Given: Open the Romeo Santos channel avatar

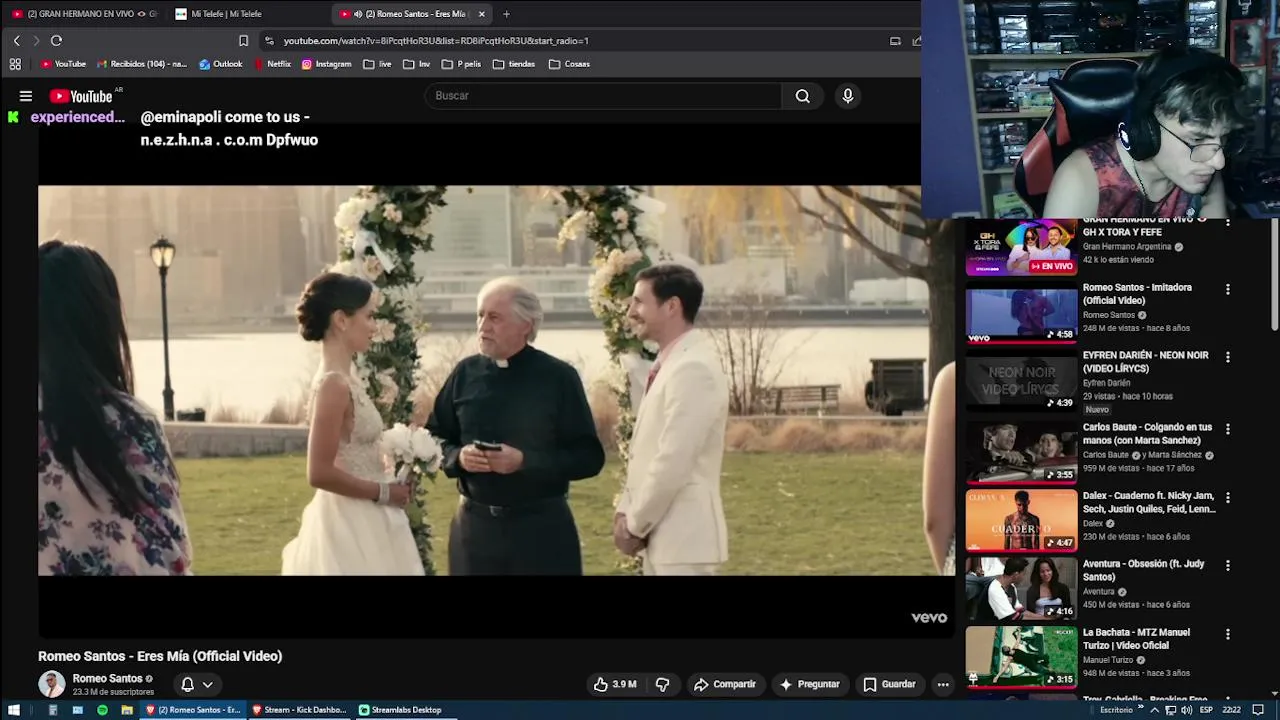Looking at the screenshot, I should click(51, 684).
